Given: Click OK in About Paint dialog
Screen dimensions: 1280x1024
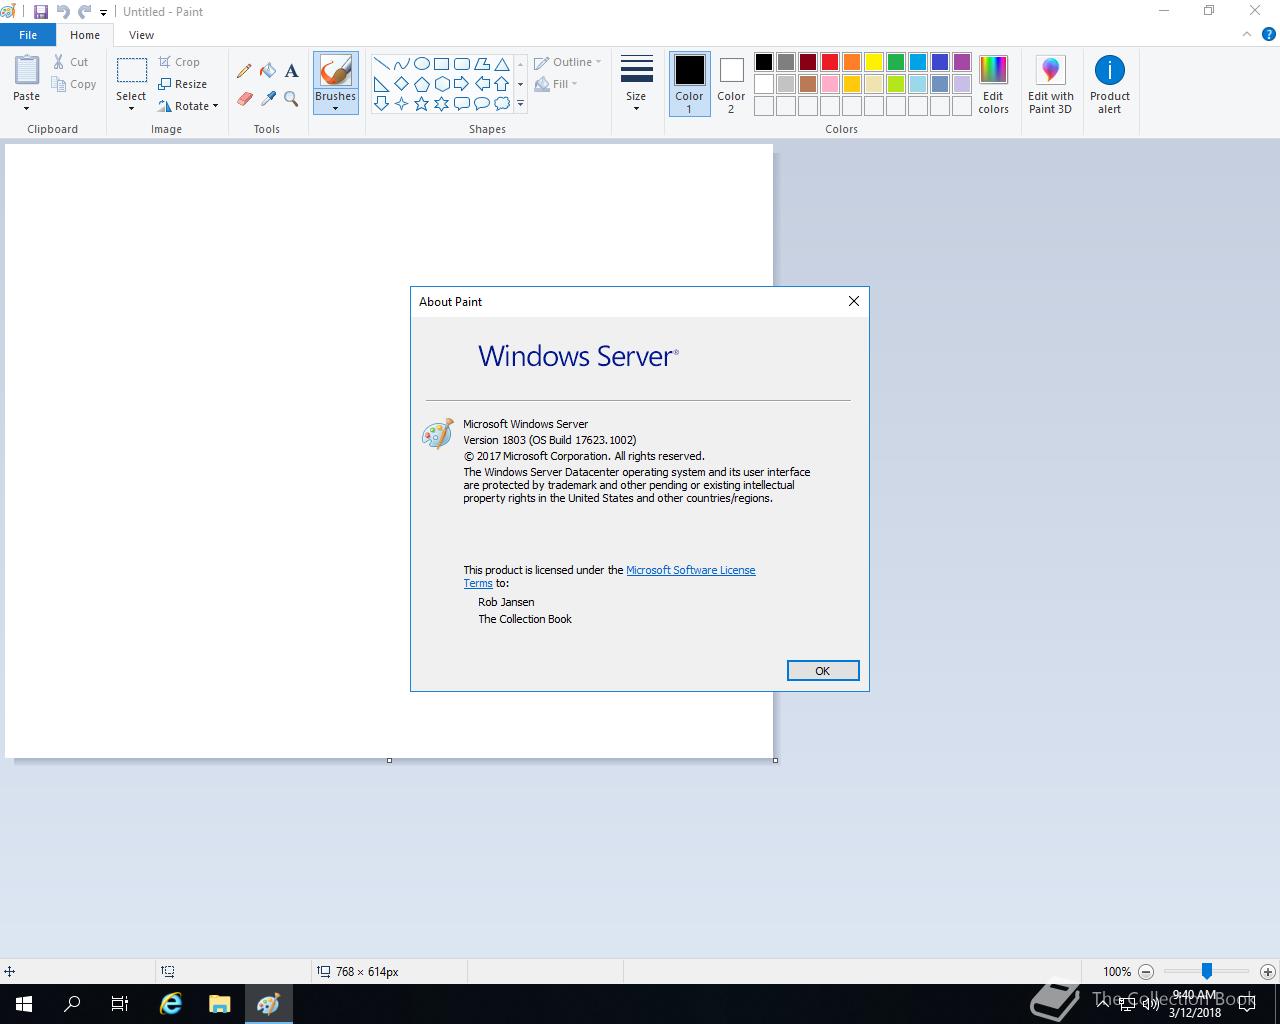Looking at the screenshot, I should [x=823, y=671].
